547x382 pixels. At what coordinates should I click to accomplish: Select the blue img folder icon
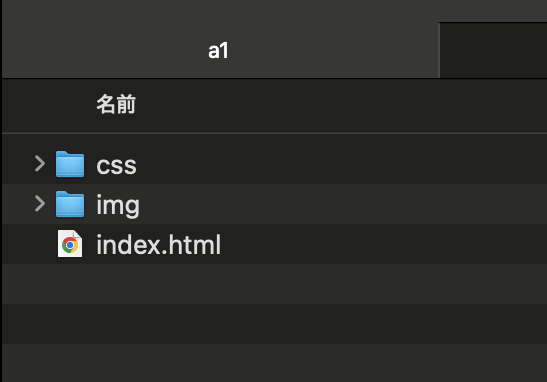click(70, 204)
